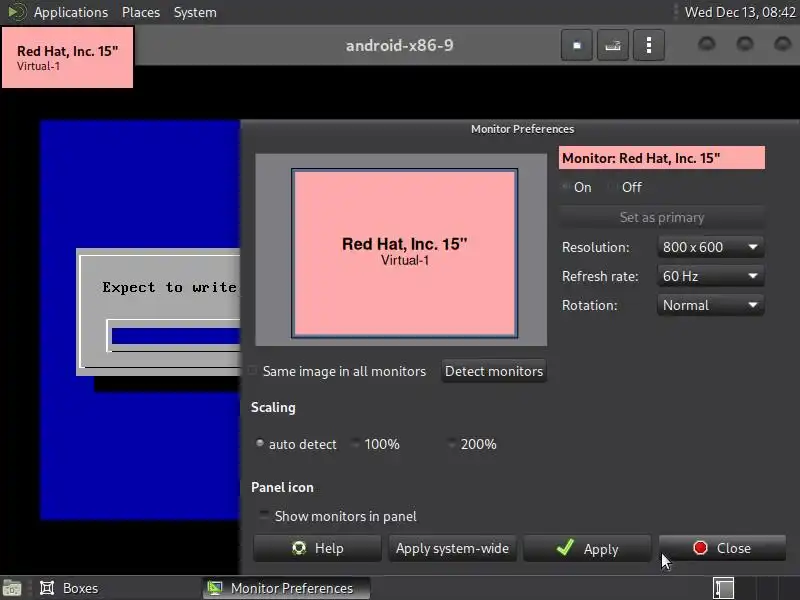Click the pink Red Hat monitor label at top-left

67,58
